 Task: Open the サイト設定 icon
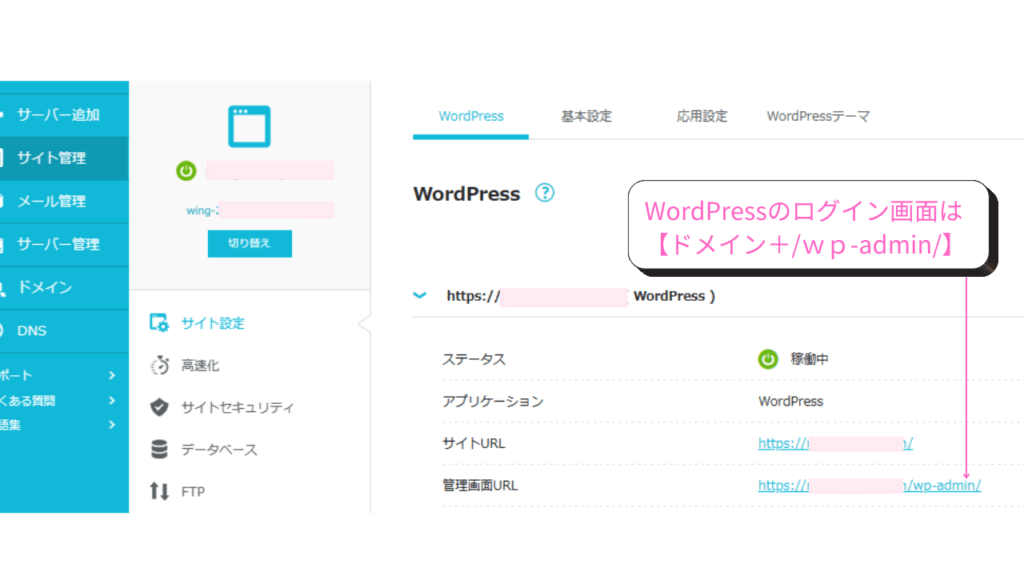point(159,323)
